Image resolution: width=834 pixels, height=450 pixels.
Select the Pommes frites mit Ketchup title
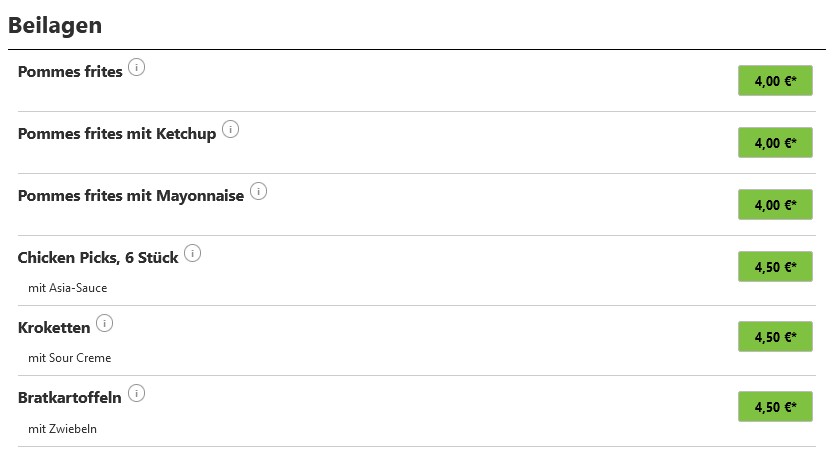tap(117, 134)
